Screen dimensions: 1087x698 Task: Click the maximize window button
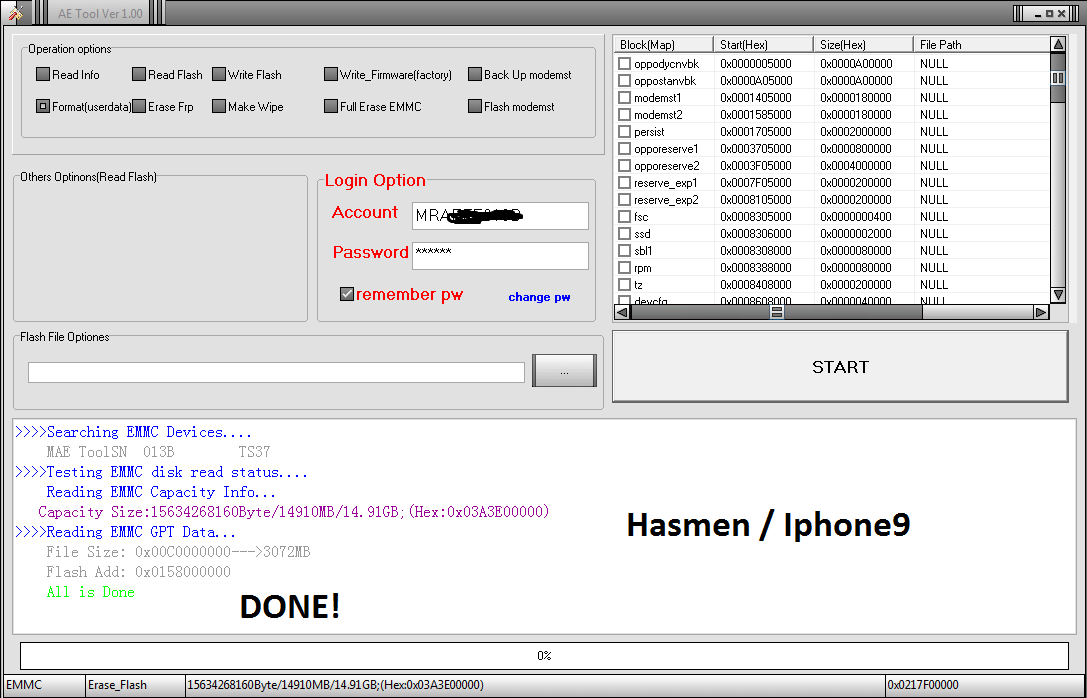[x=1050, y=13]
